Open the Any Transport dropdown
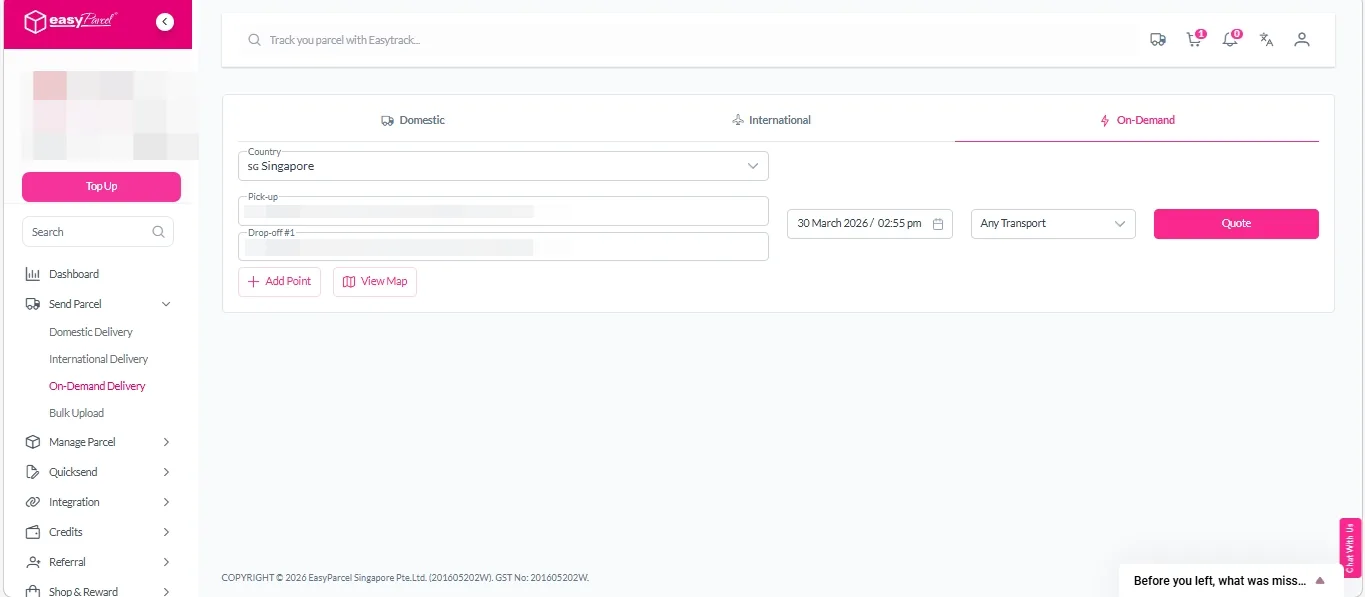 pyautogui.click(x=1052, y=224)
